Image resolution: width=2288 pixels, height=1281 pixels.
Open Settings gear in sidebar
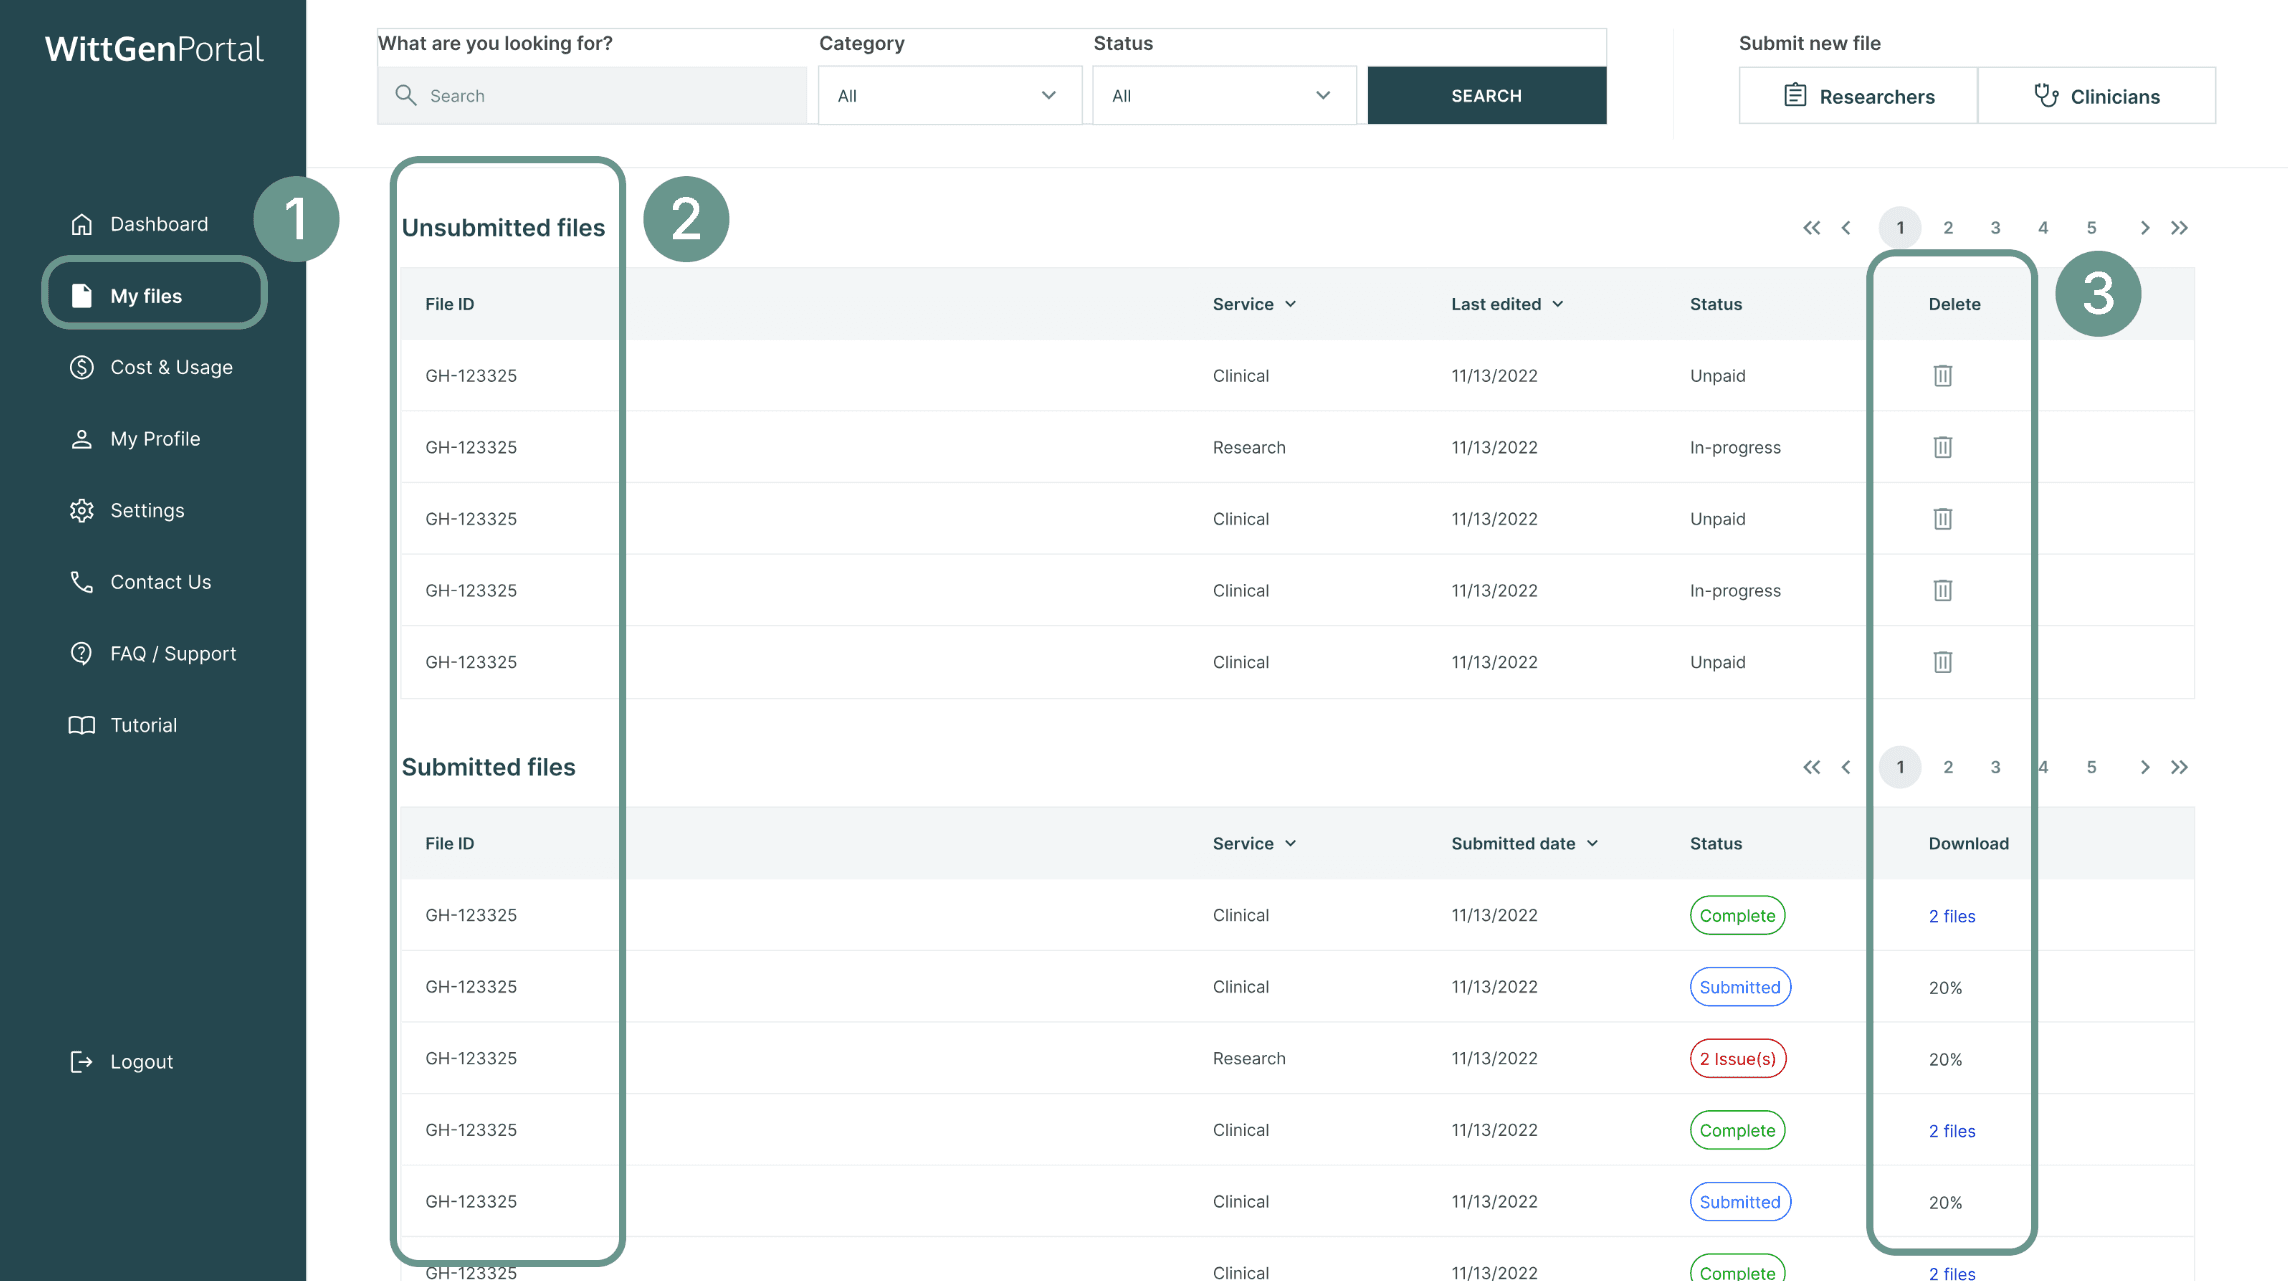[82, 510]
